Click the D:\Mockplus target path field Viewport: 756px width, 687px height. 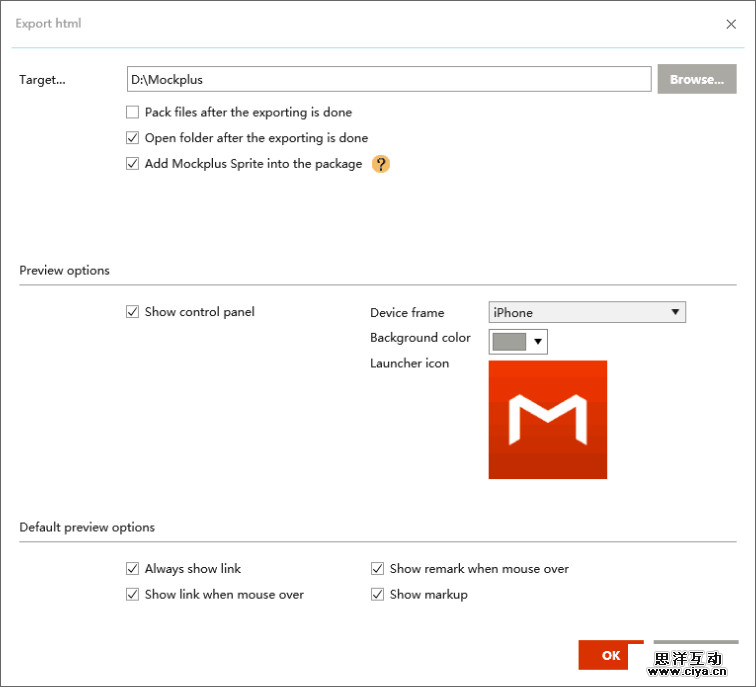tap(389, 79)
